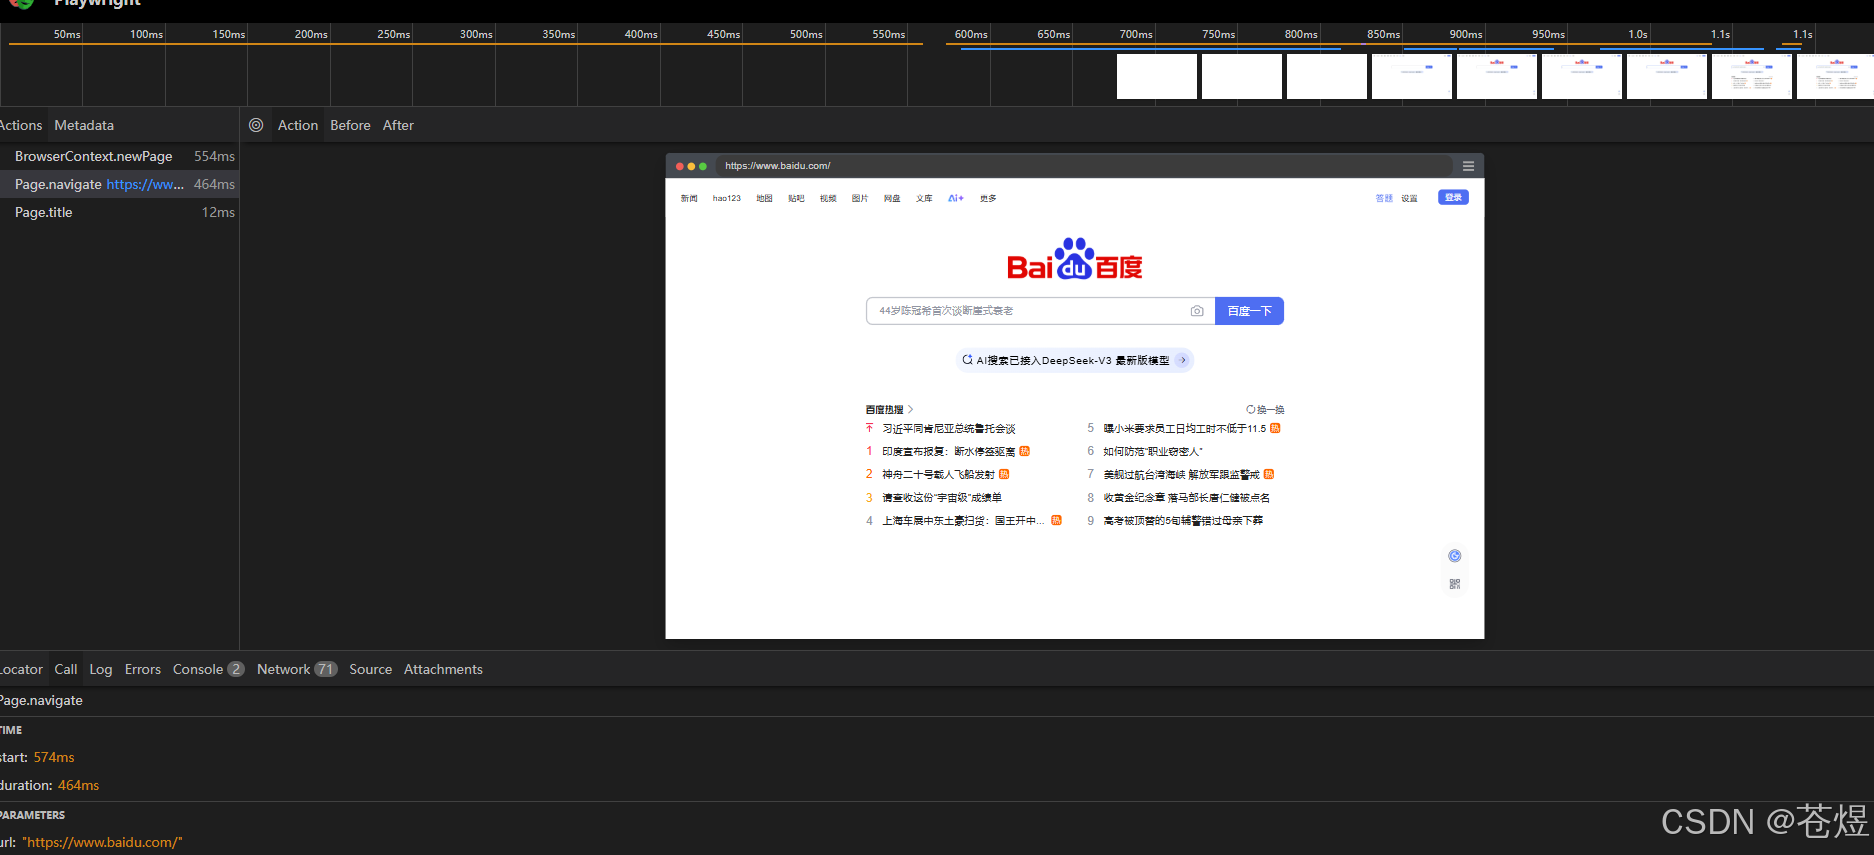Click the first blank white screenshot thumbnail in timeline
Screen dimensions: 1874x855
[1157, 76]
